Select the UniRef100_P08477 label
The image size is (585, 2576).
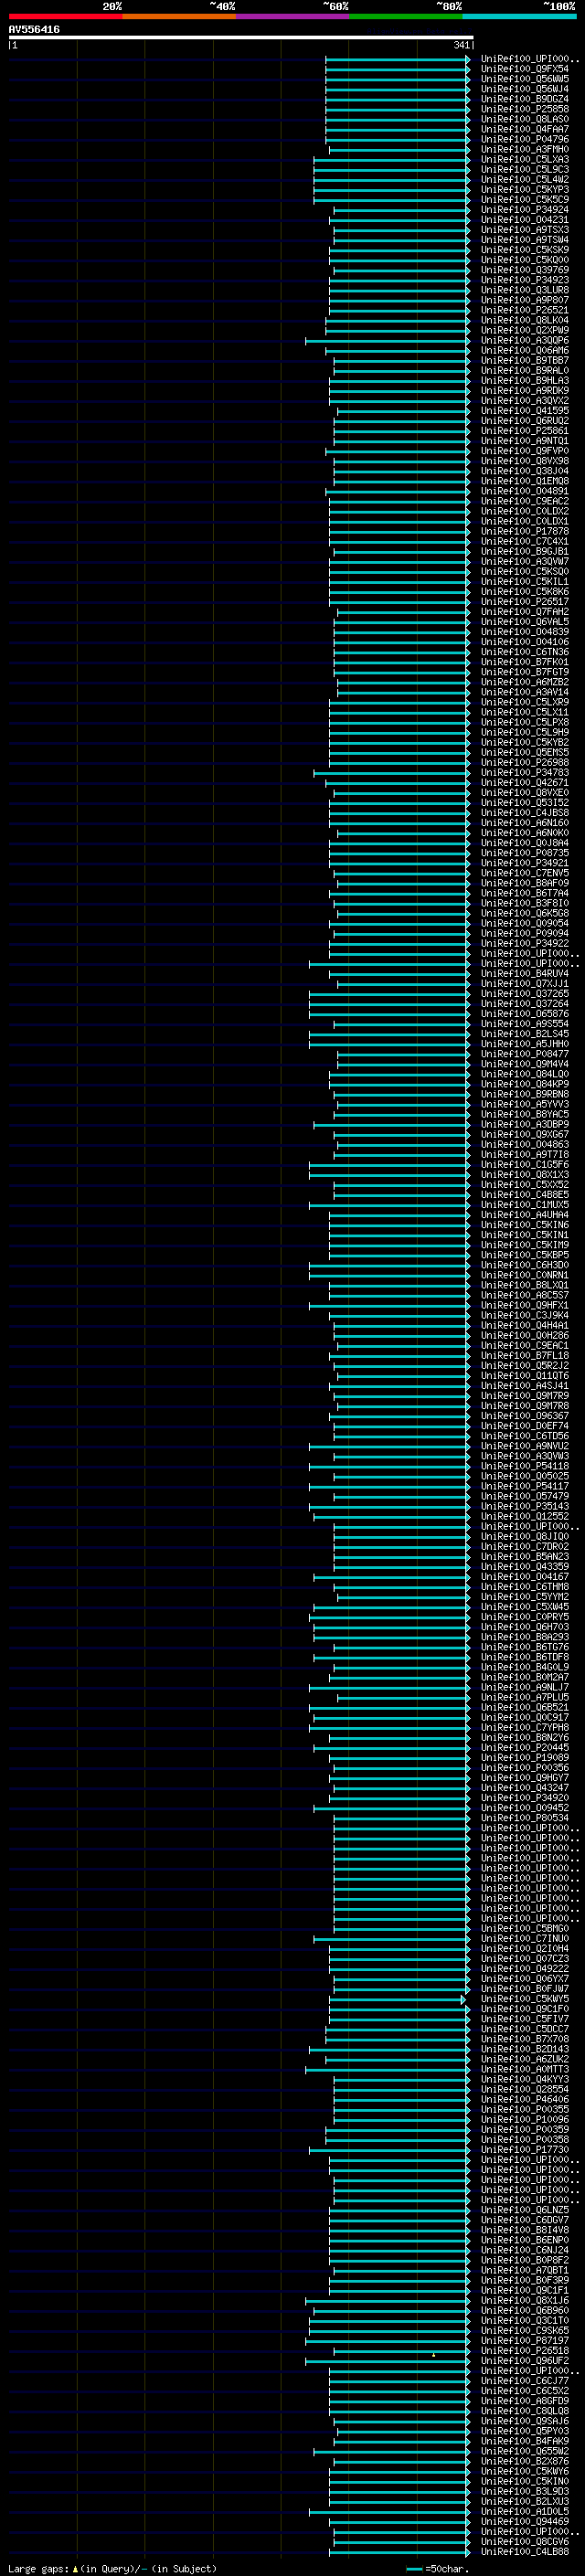[525, 1054]
